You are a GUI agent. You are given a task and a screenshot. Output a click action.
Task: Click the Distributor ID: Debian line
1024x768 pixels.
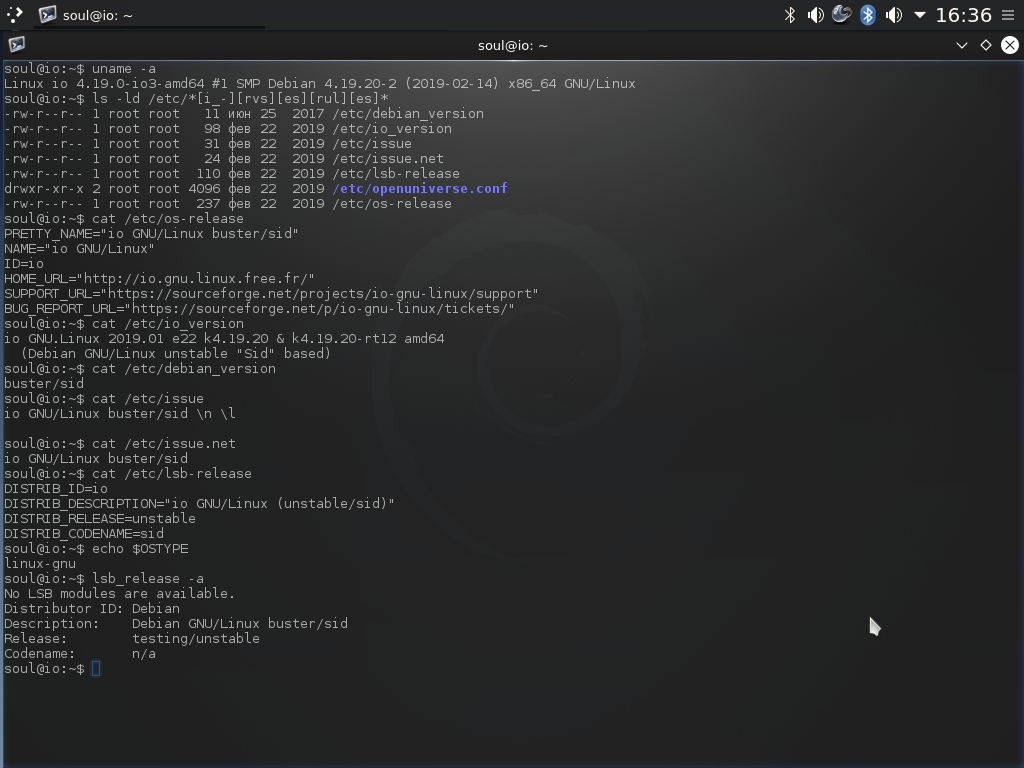pyautogui.click(x=92, y=609)
